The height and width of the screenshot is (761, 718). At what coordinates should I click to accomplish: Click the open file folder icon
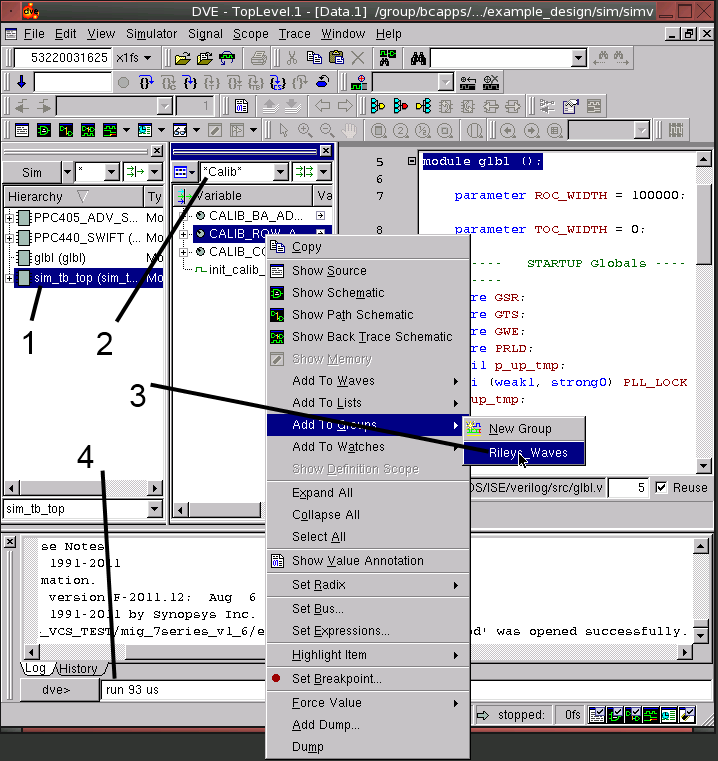[182, 58]
